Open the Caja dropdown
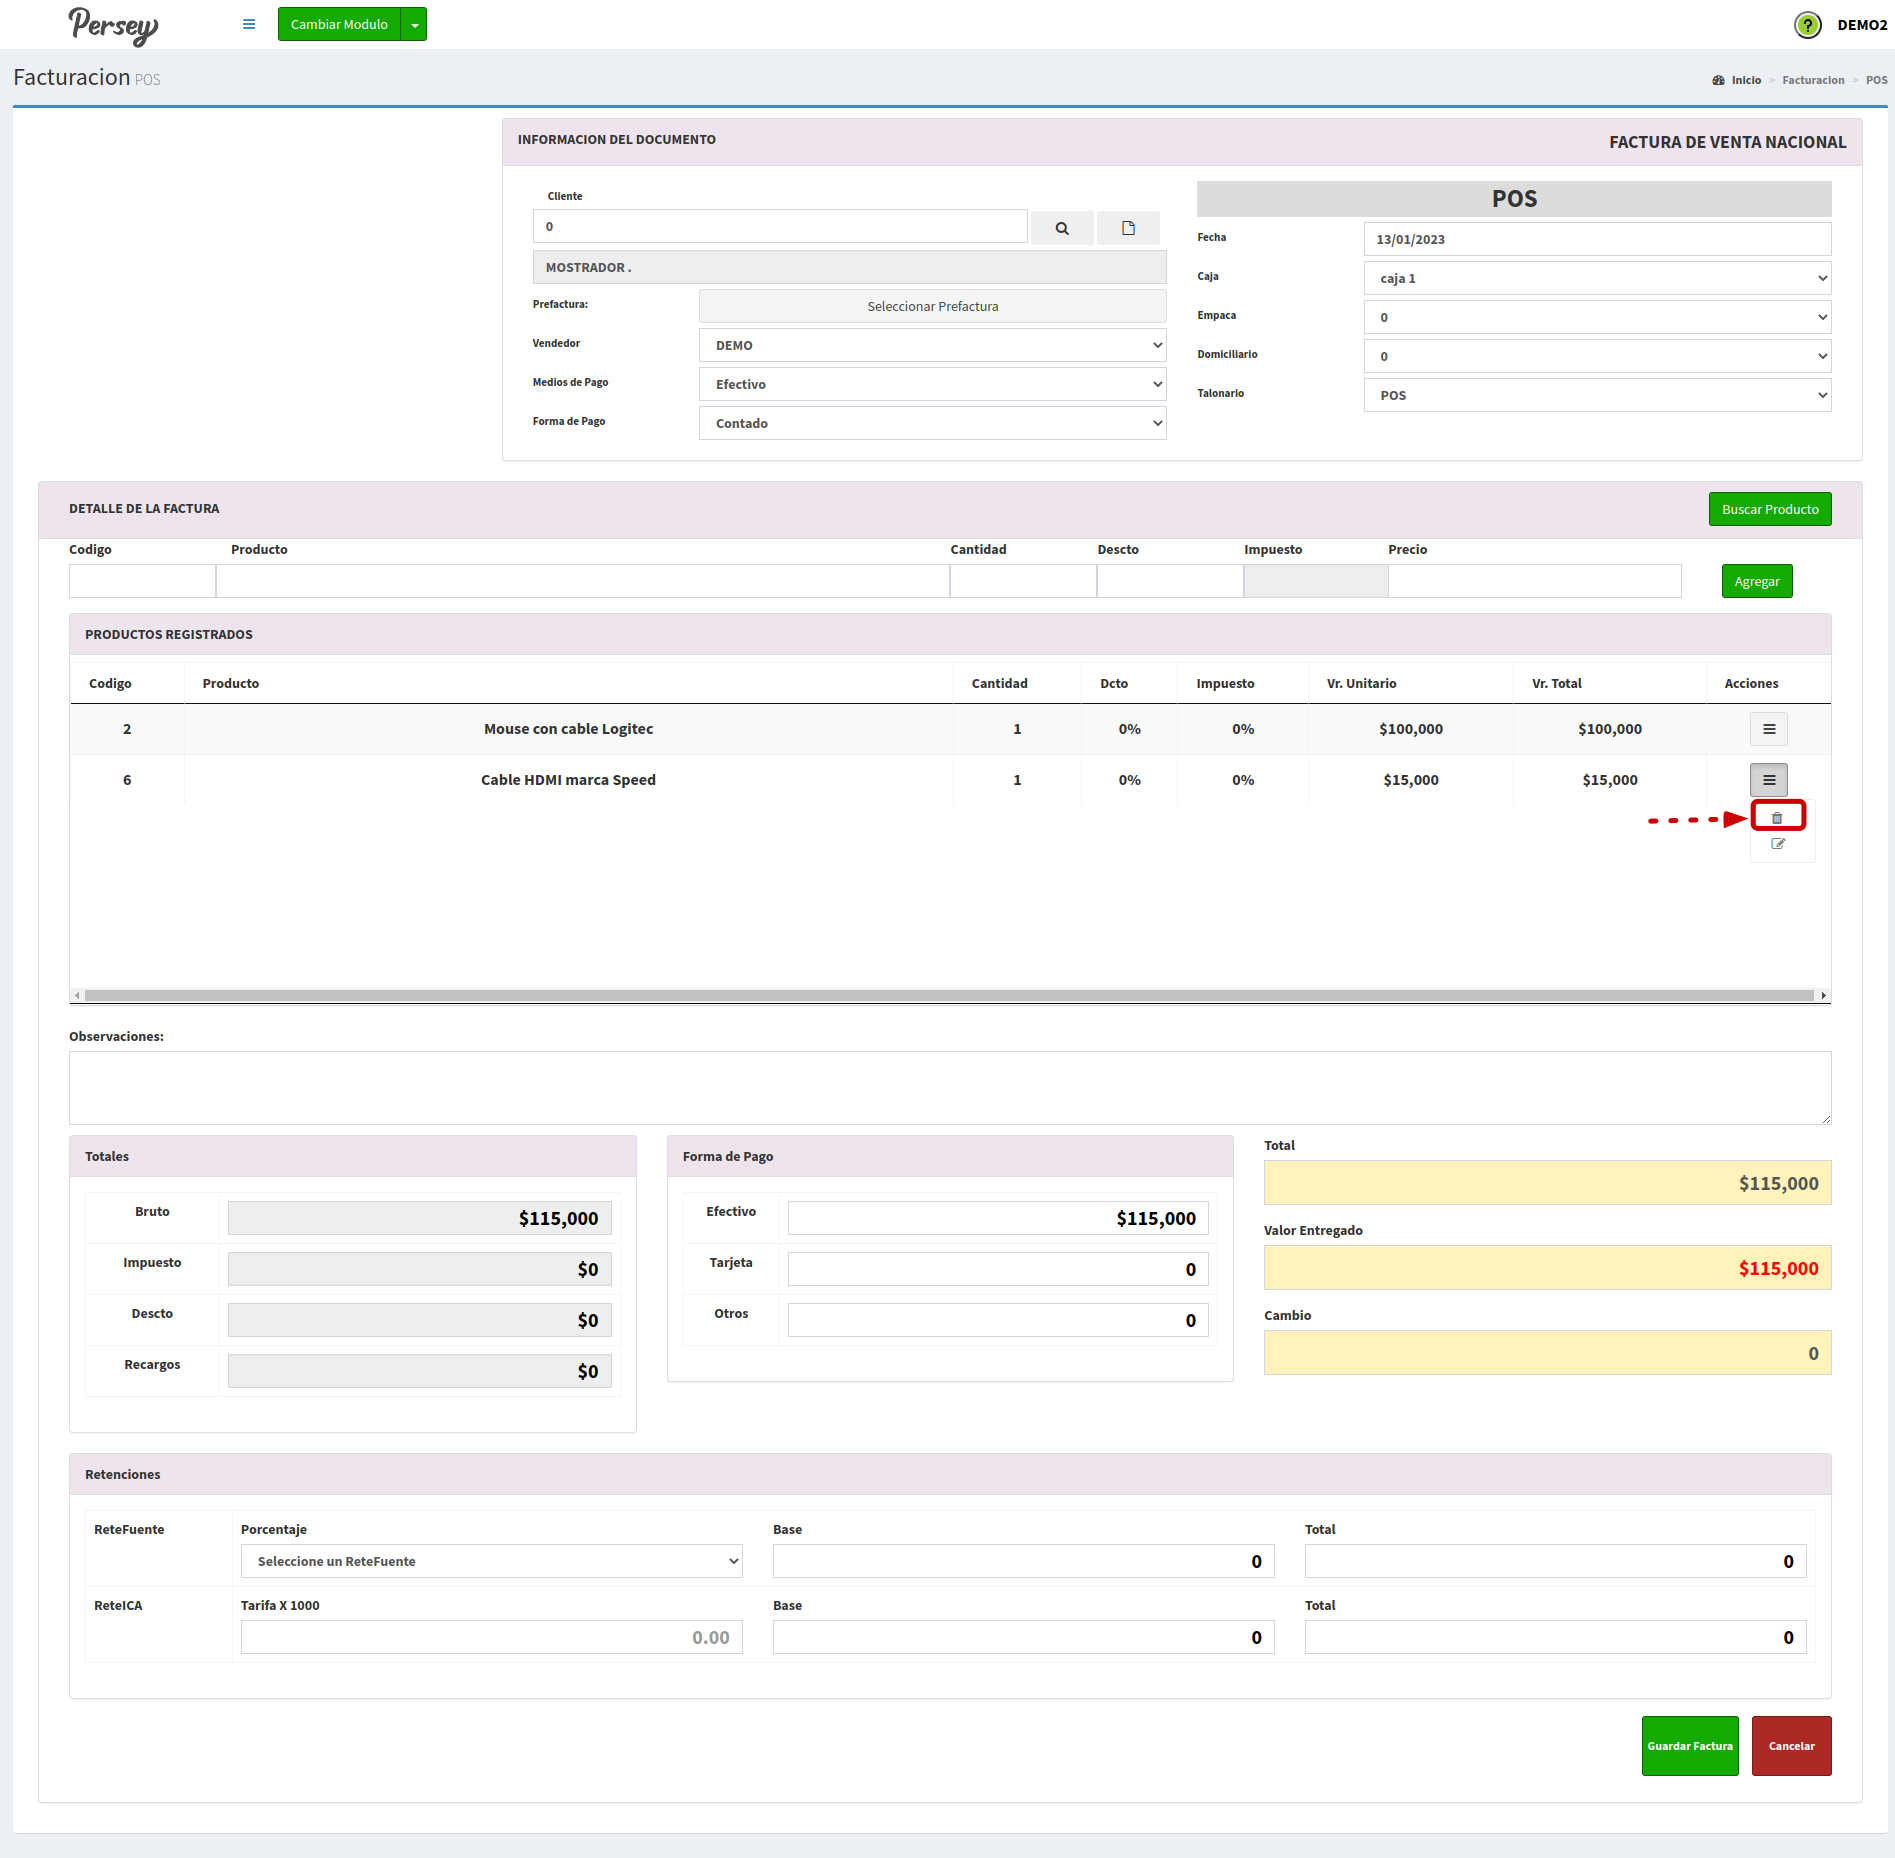1895x1858 pixels. (x=1597, y=278)
